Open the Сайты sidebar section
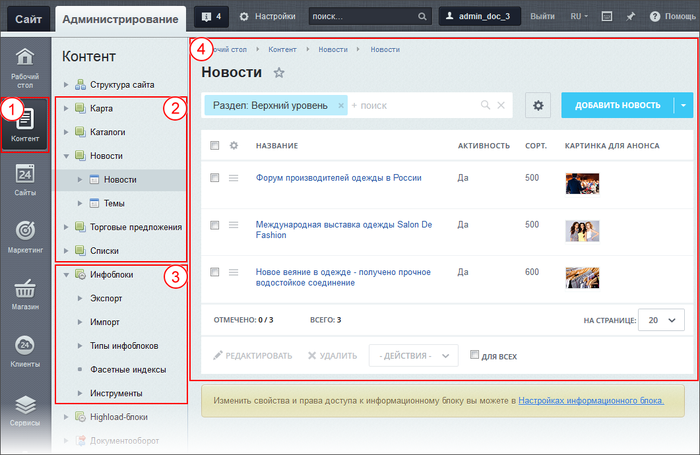 click(25, 180)
